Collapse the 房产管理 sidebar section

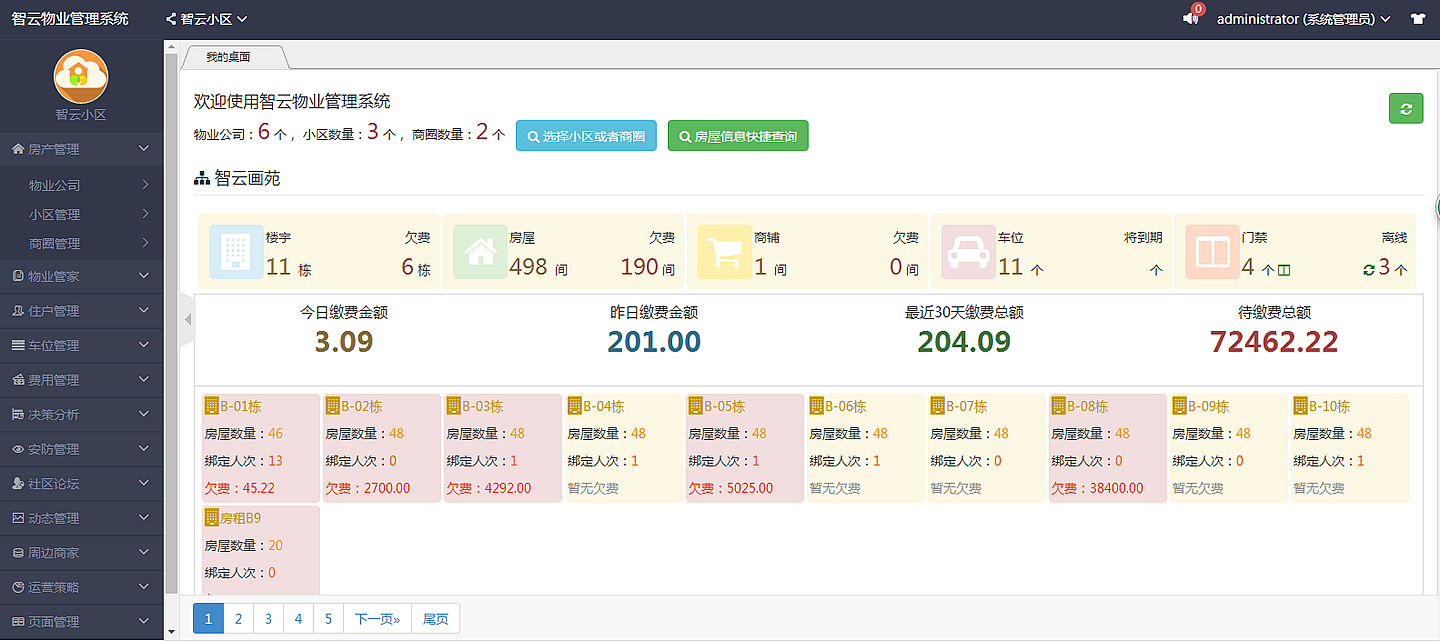click(x=81, y=149)
